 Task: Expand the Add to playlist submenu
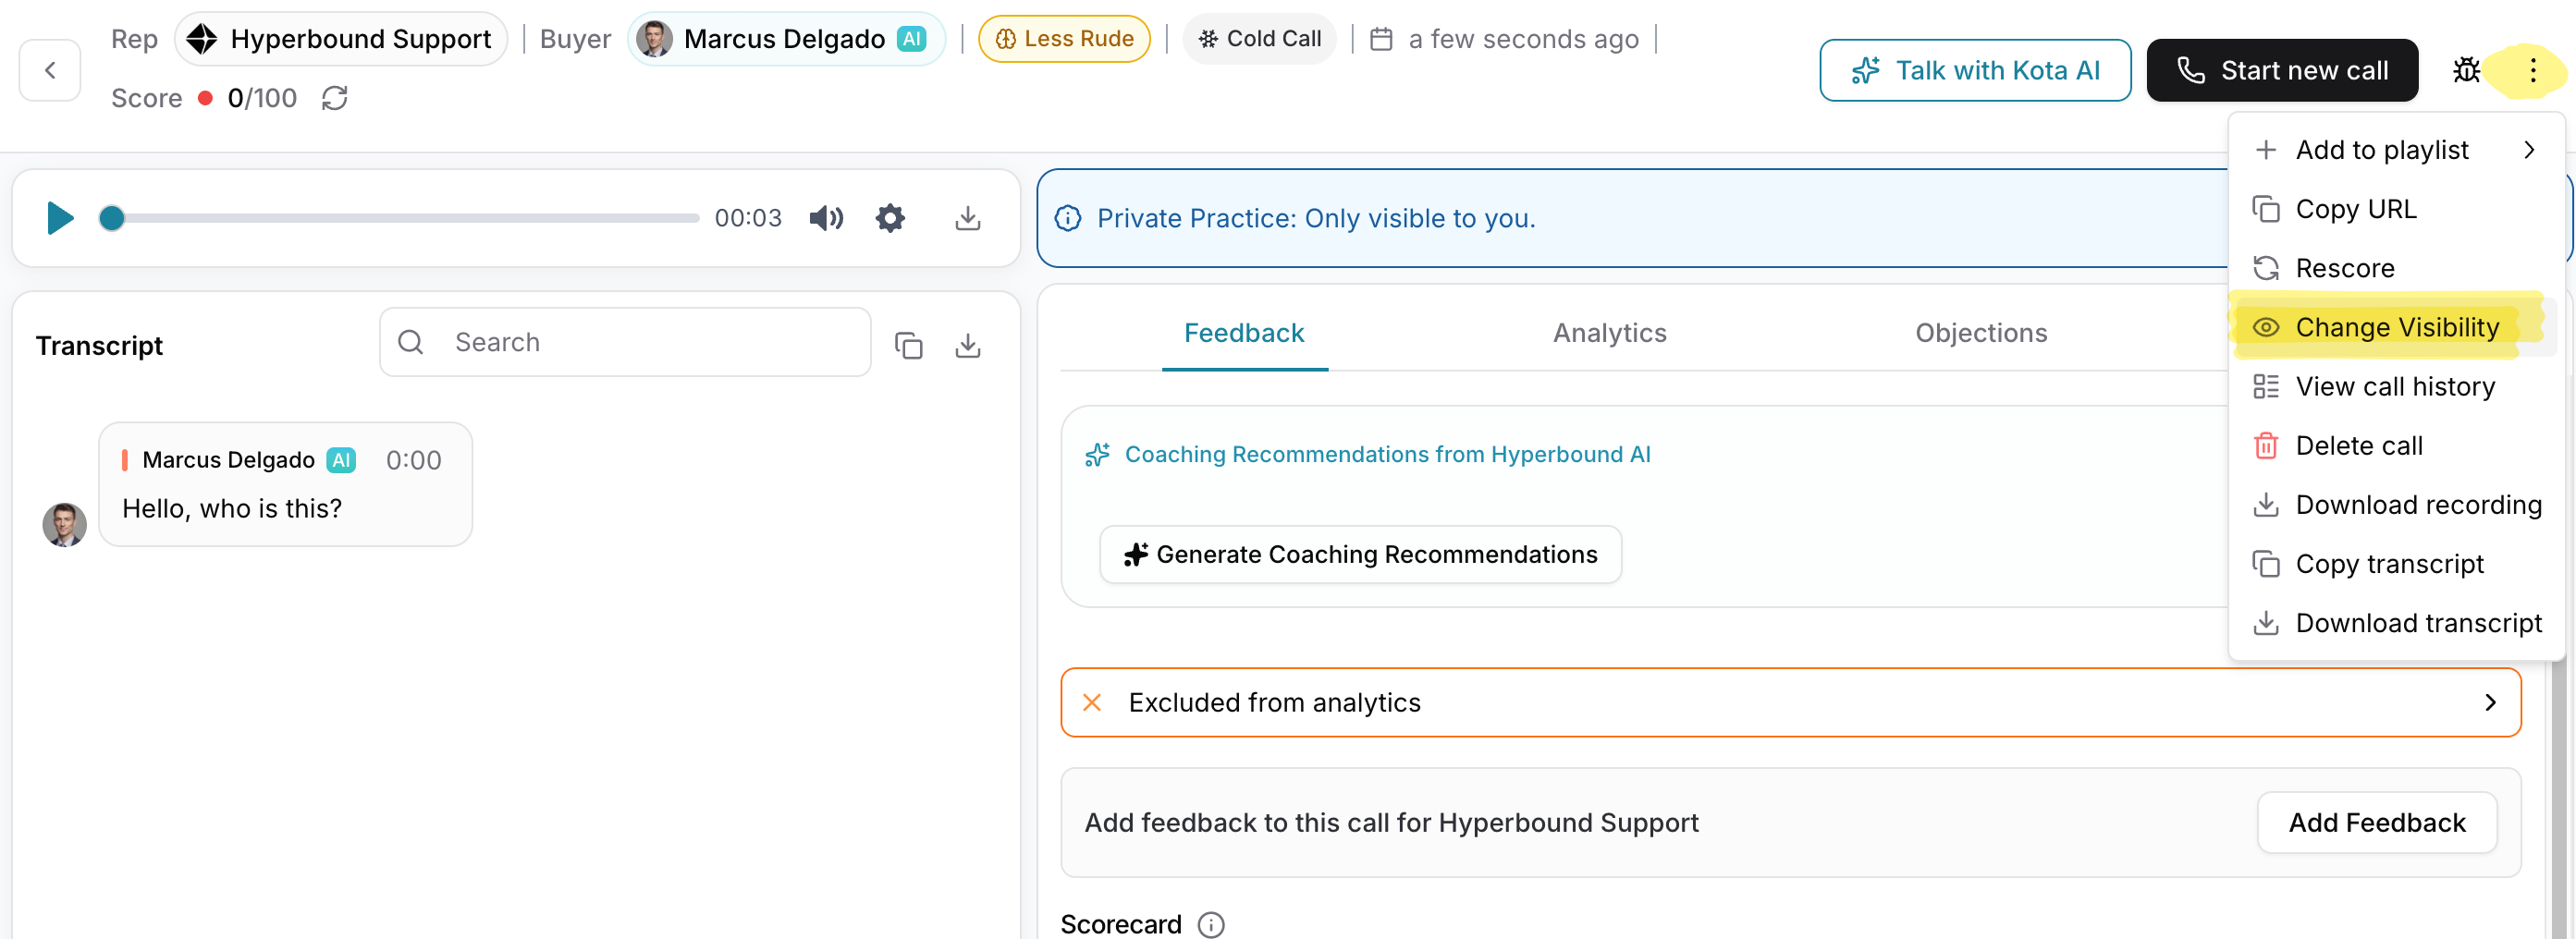(2396, 150)
